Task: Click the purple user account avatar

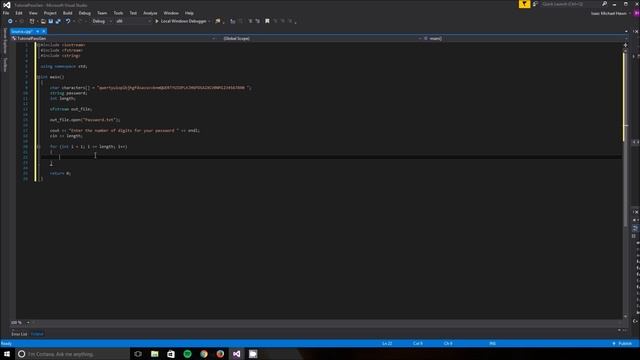Action: click(636, 13)
